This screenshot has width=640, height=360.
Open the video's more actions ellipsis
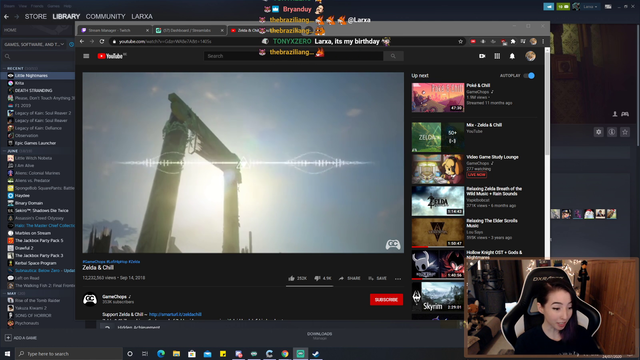pos(398,278)
